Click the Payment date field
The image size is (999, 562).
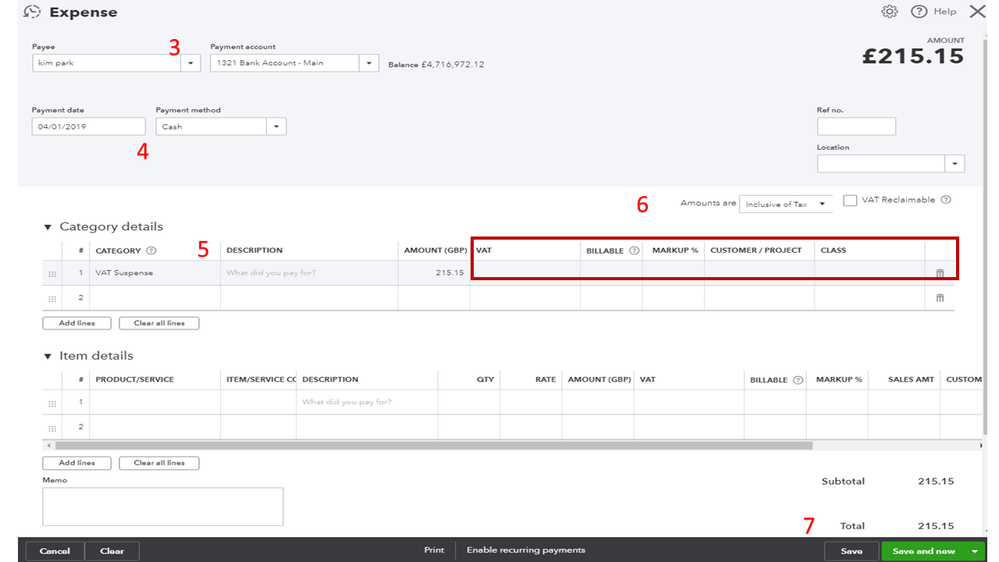(x=89, y=126)
